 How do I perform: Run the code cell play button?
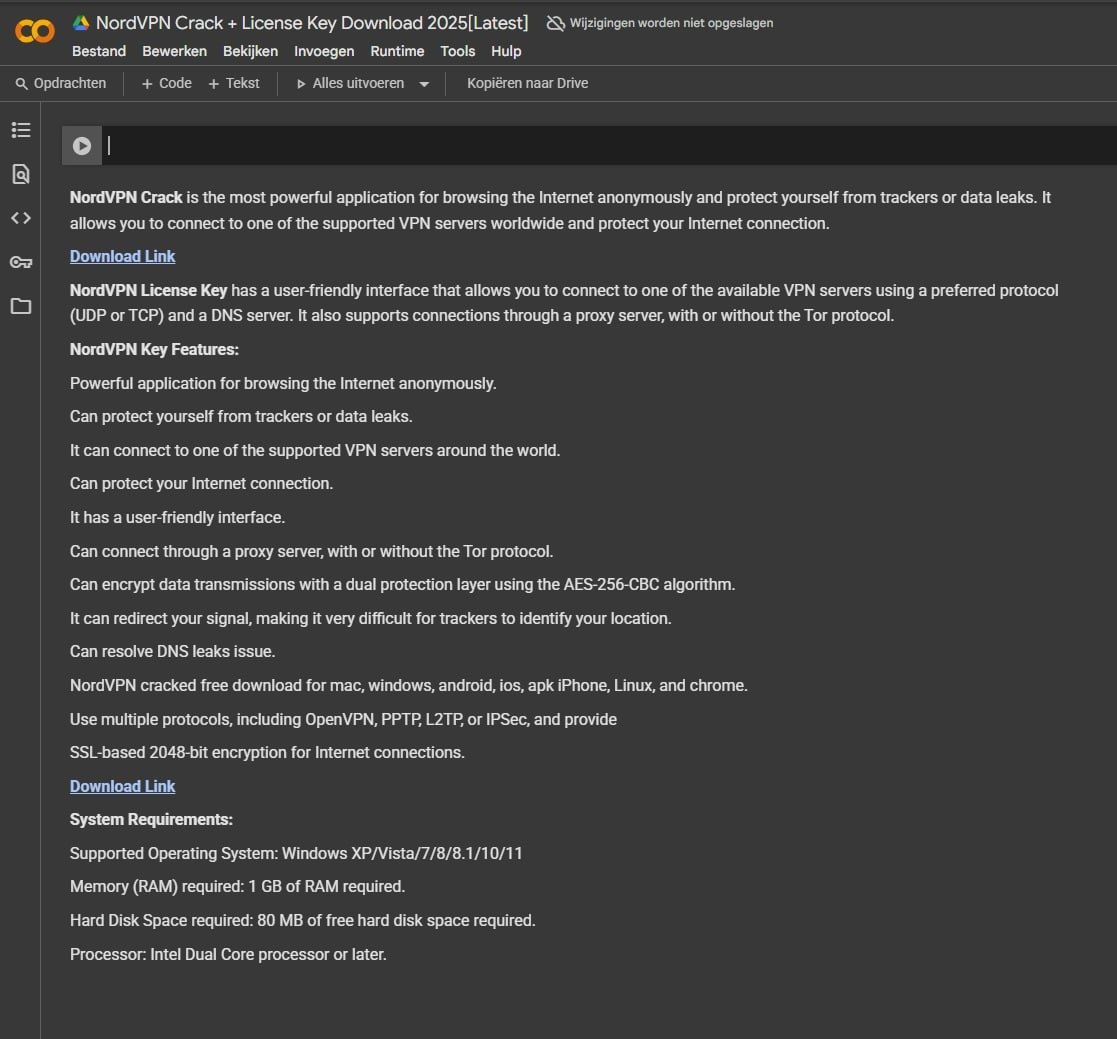(x=82, y=146)
